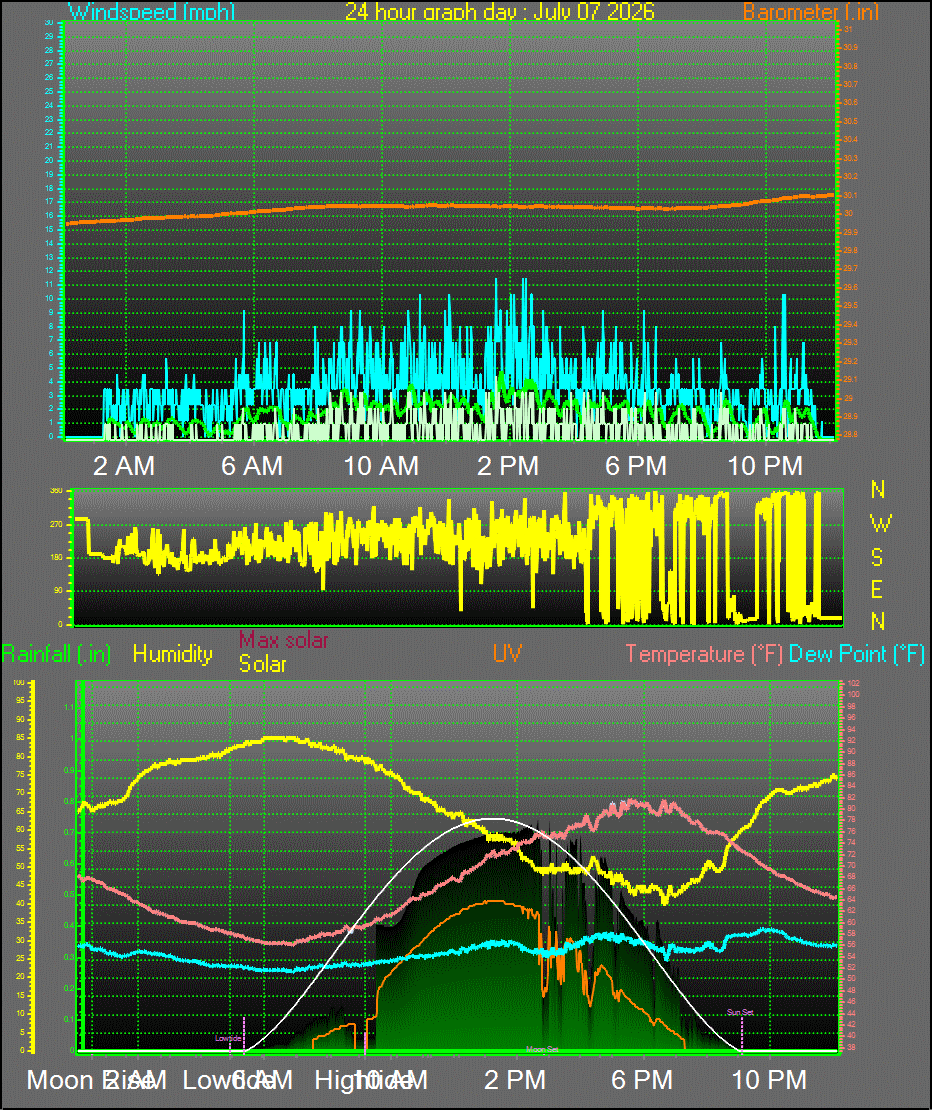932x1110 pixels.
Task: Click the 360 value on the wind direction axis
Action: pyautogui.click(x=57, y=491)
